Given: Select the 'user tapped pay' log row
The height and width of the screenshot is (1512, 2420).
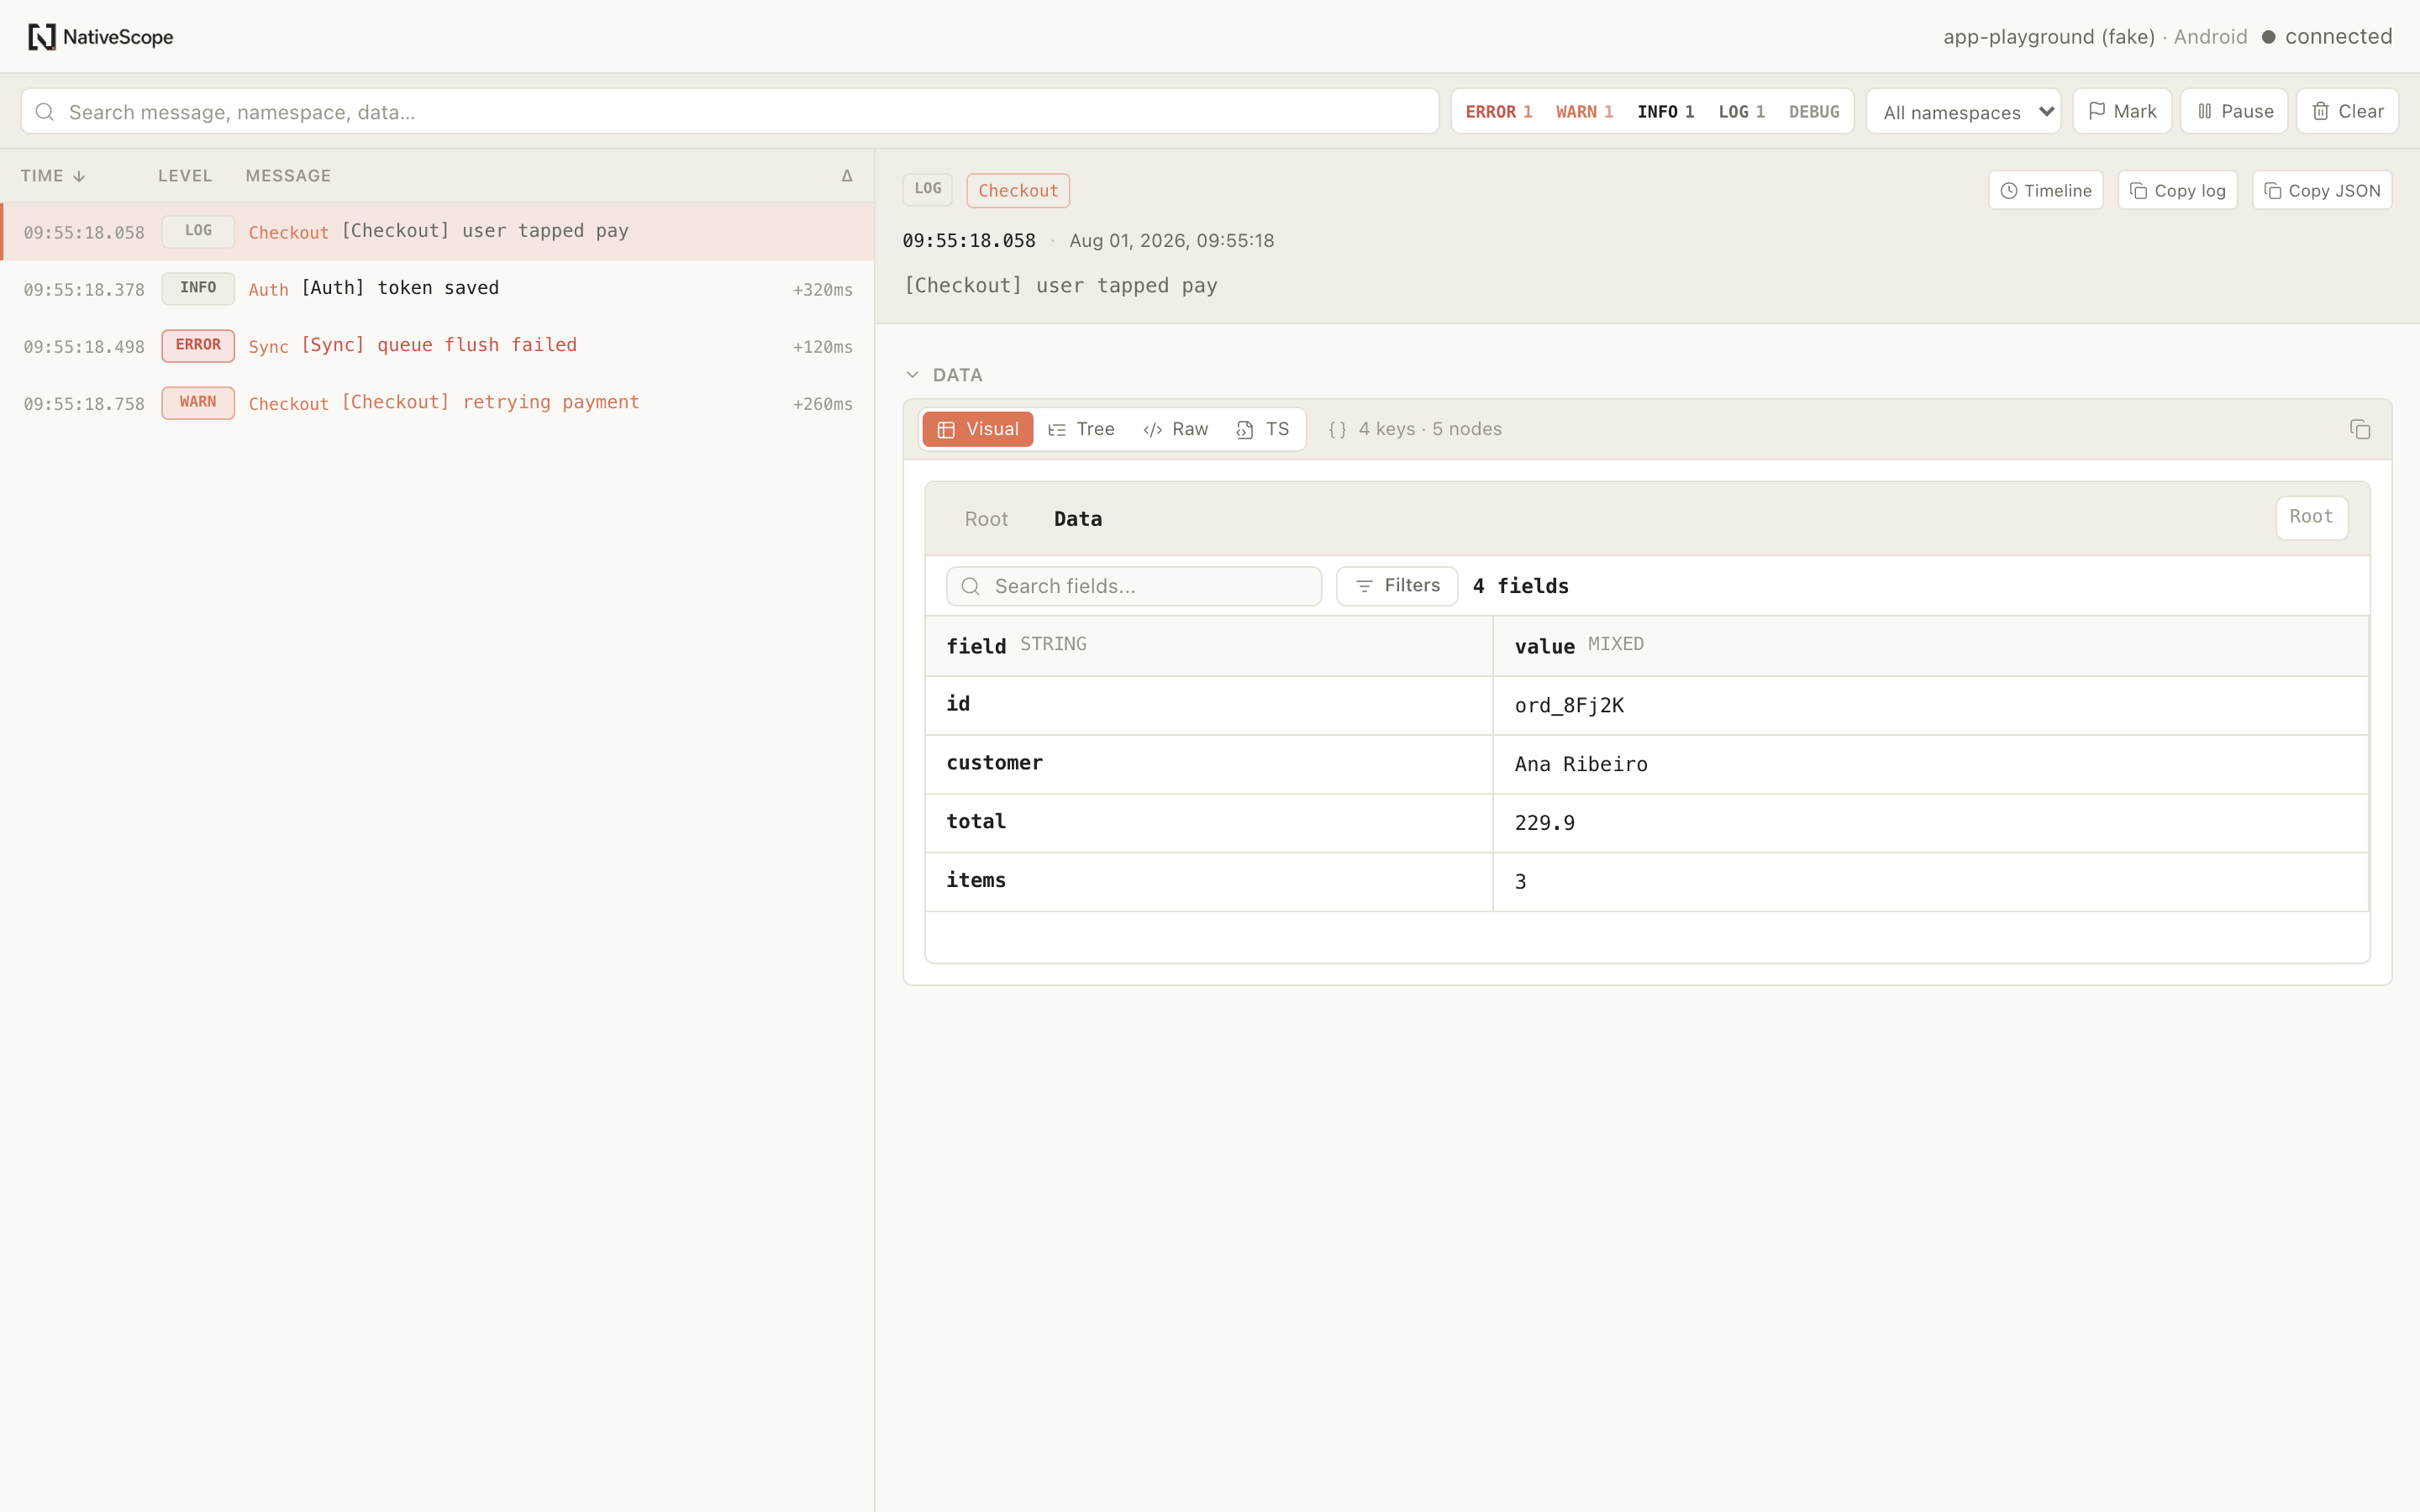Looking at the screenshot, I should (437, 231).
